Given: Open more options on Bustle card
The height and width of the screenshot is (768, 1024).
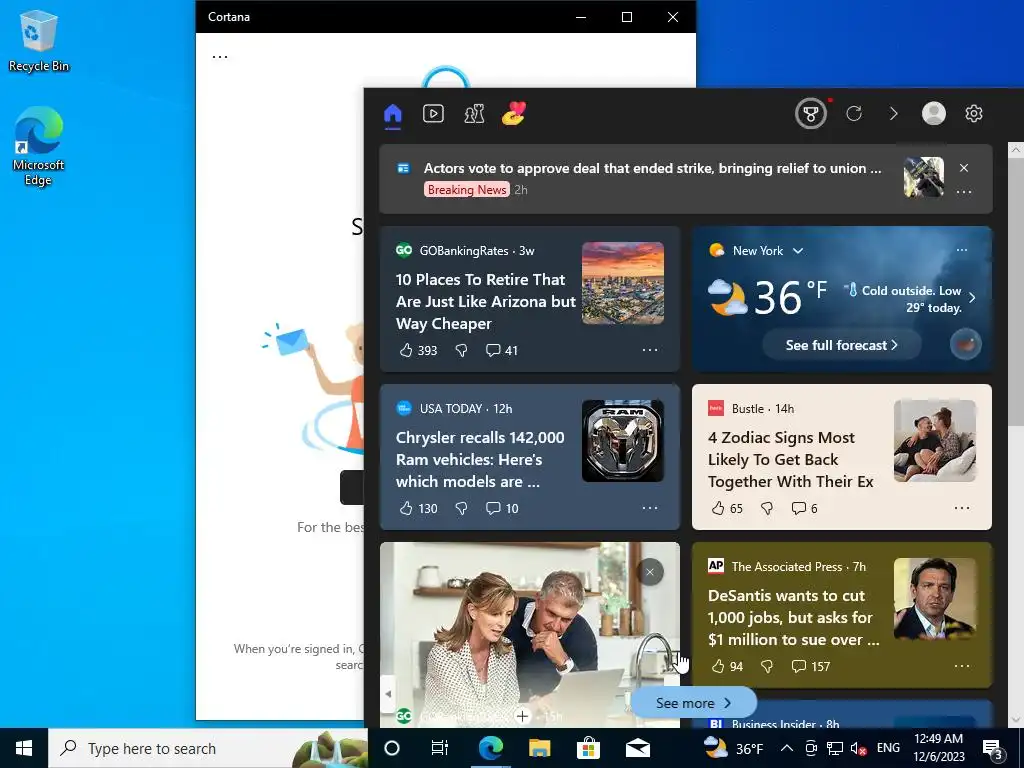Looking at the screenshot, I should [962, 508].
